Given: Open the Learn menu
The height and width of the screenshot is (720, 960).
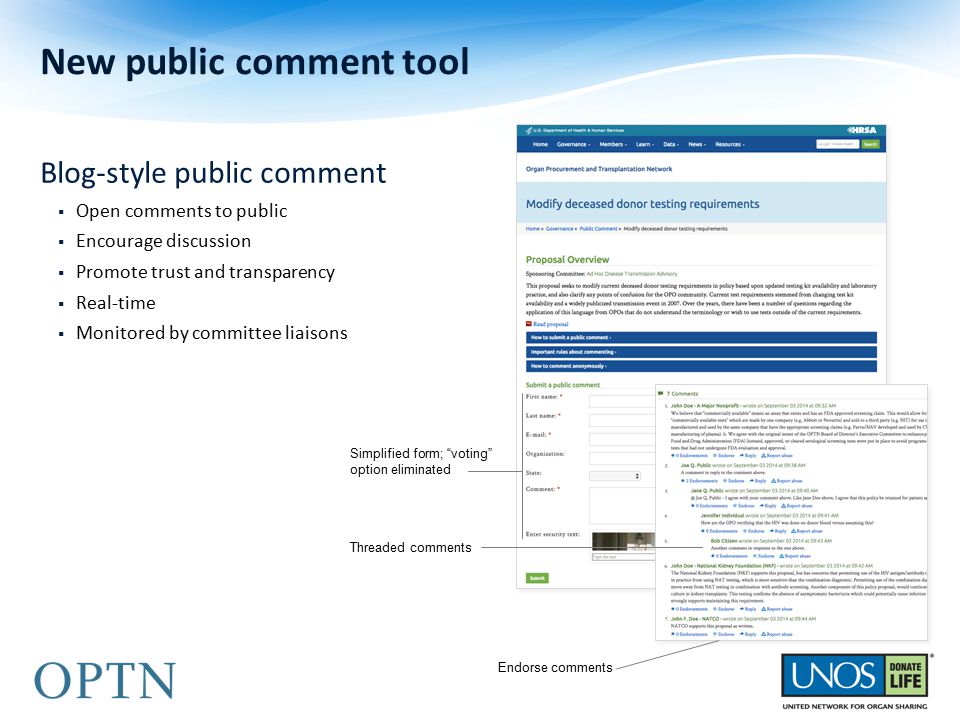Looking at the screenshot, I should pyautogui.click(x=645, y=144).
